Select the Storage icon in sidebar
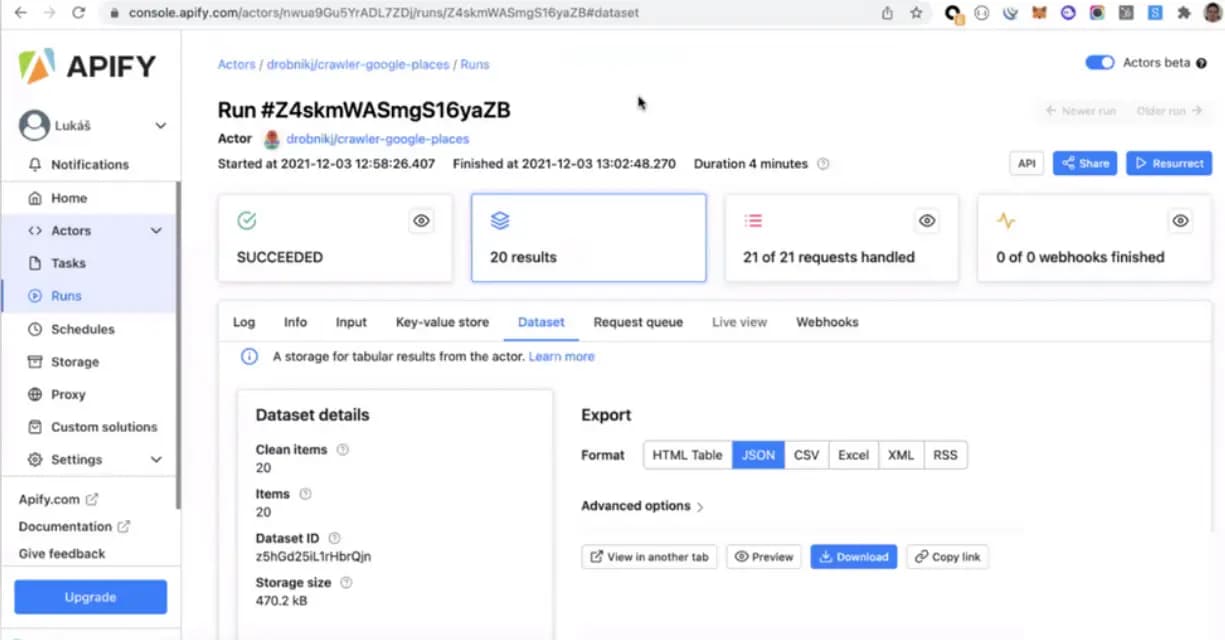This screenshot has height=640, width=1225. [34, 361]
